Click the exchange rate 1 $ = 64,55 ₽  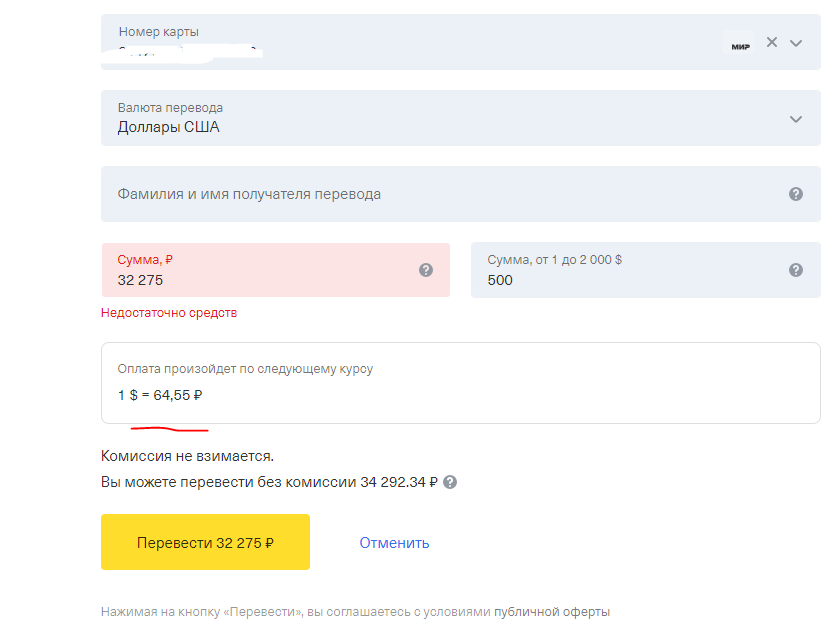click(160, 395)
